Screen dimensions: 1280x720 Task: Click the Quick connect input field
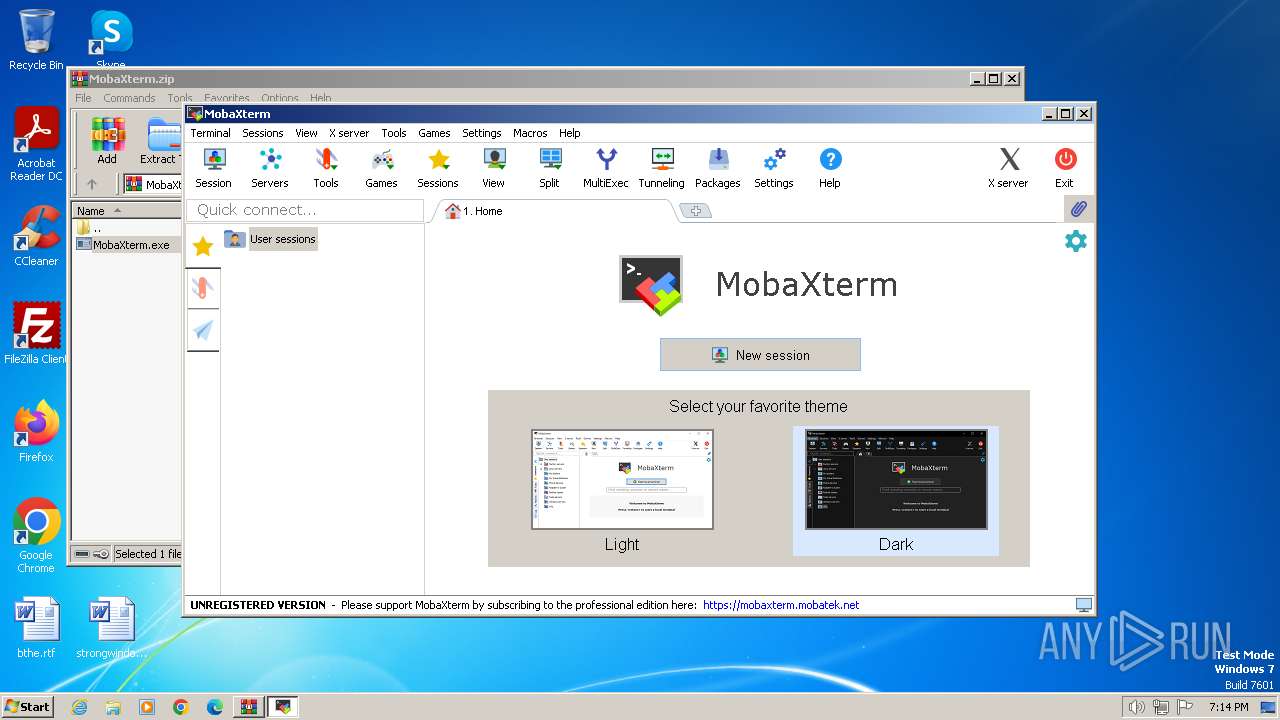pyautogui.click(x=305, y=210)
